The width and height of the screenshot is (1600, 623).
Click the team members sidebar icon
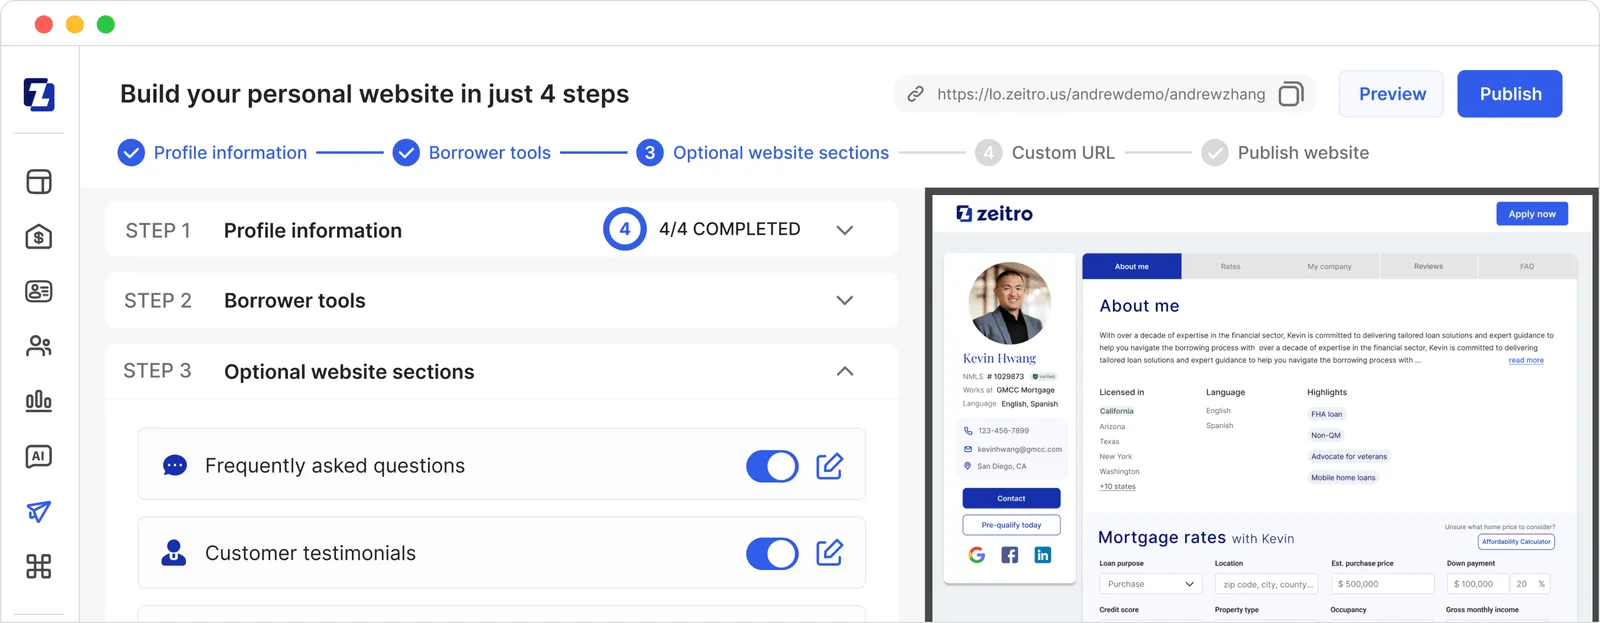click(38, 346)
